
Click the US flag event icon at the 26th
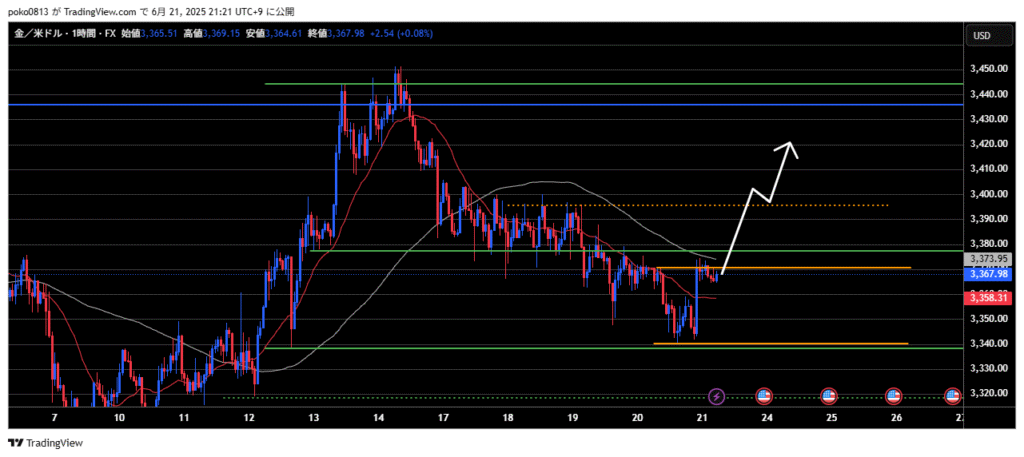click(894, 397)
